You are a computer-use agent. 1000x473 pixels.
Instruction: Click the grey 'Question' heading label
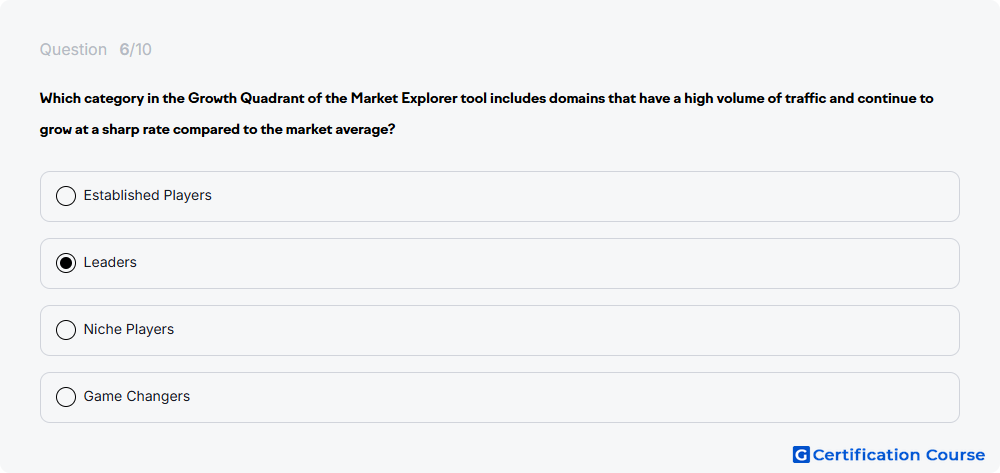[73, 50]
